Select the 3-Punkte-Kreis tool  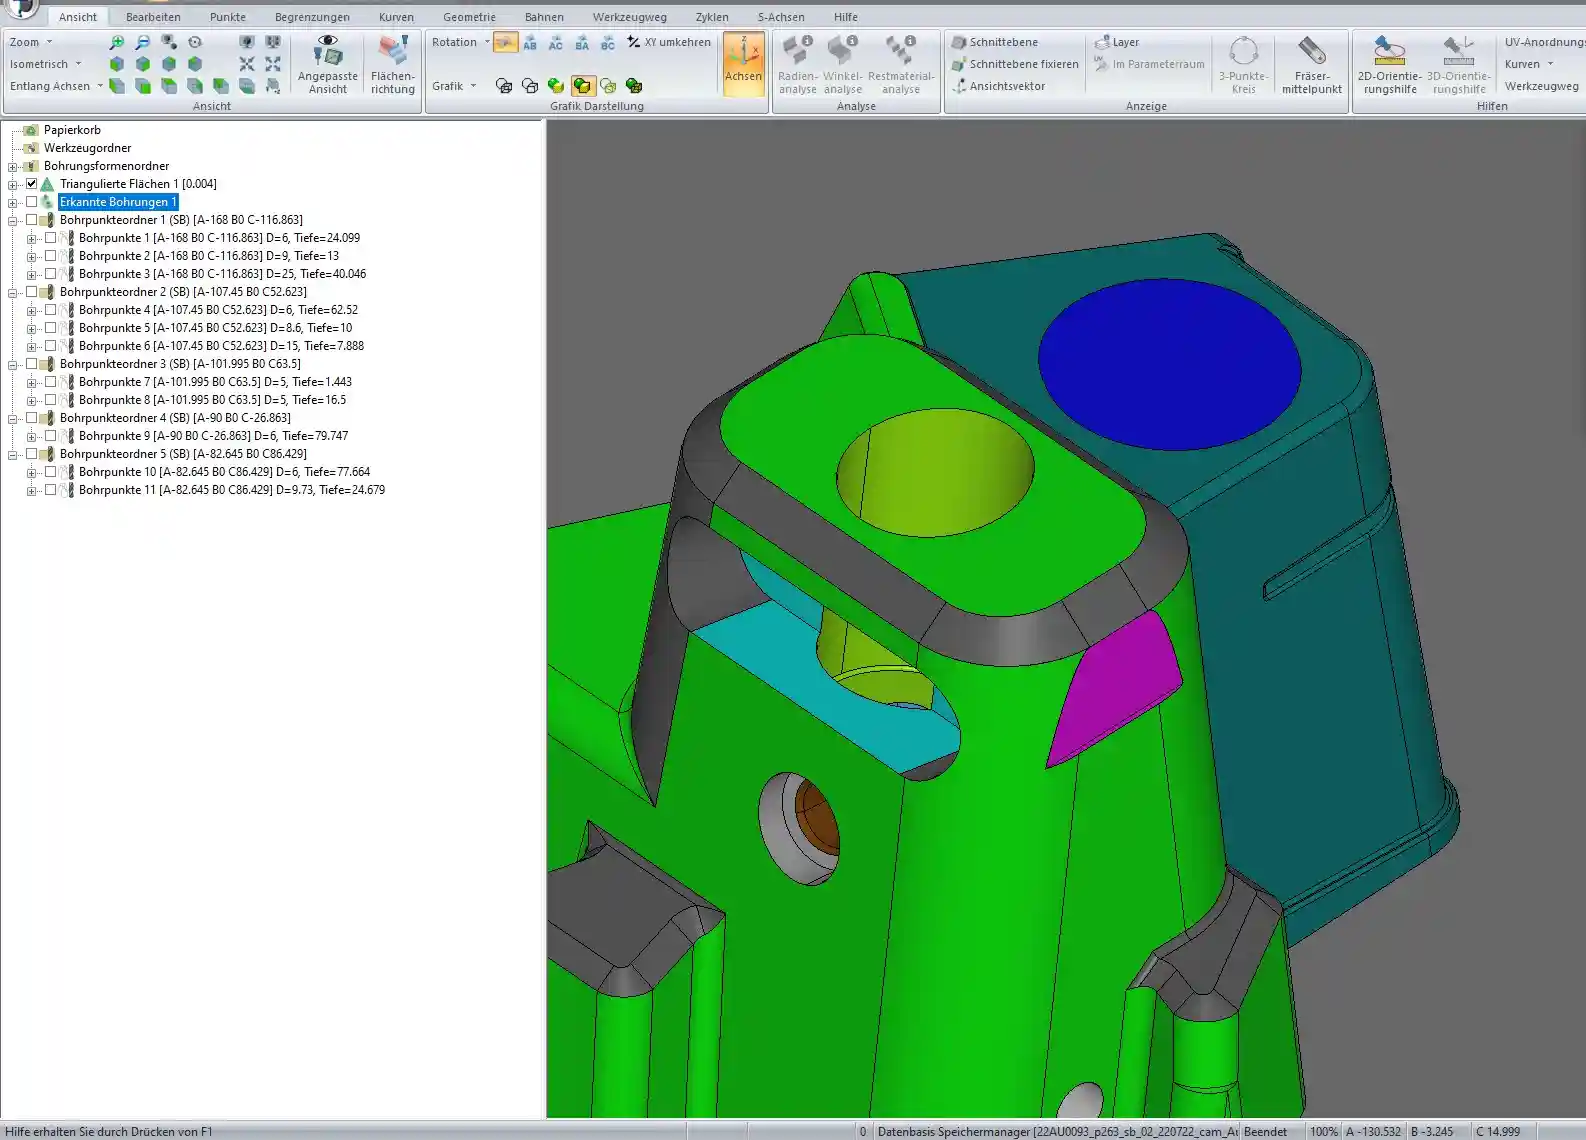(1243, 65)
